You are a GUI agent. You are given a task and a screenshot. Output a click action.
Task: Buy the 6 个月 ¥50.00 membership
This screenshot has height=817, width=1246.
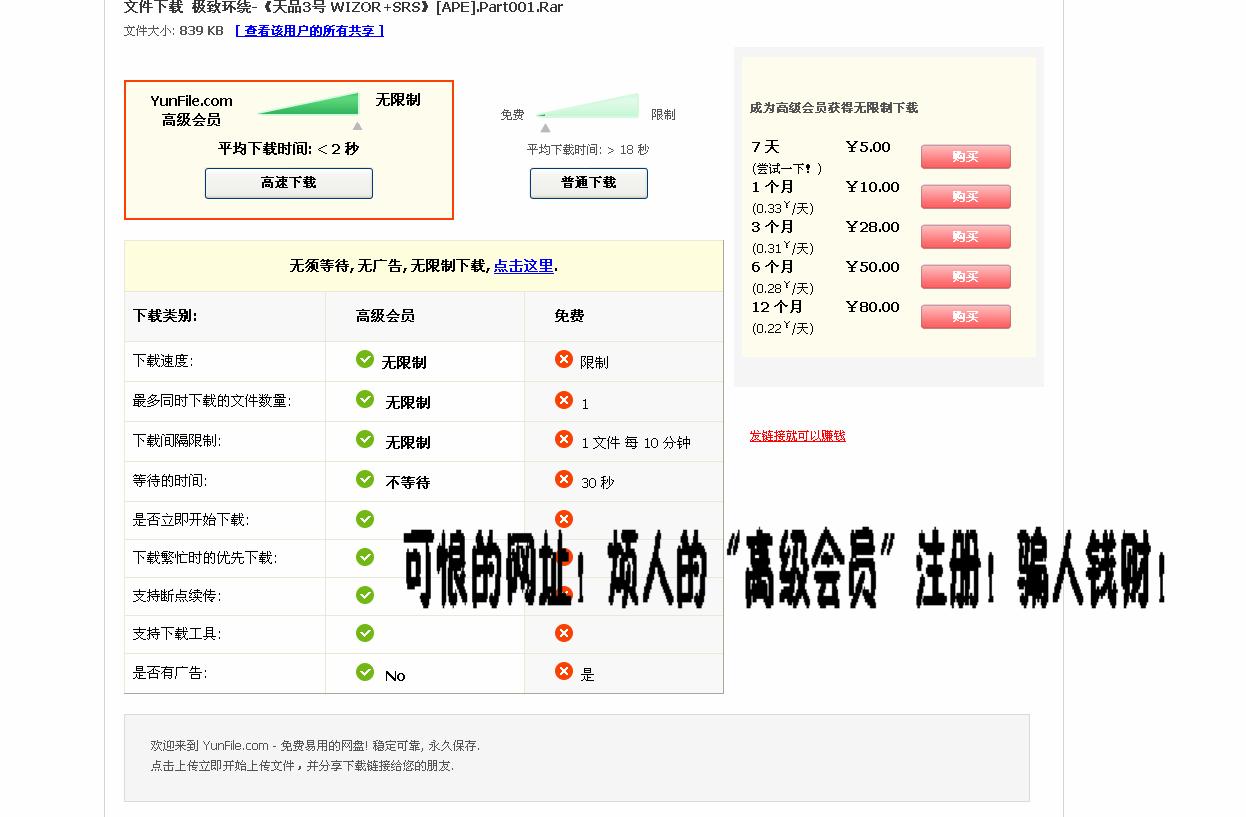point(966,277)
